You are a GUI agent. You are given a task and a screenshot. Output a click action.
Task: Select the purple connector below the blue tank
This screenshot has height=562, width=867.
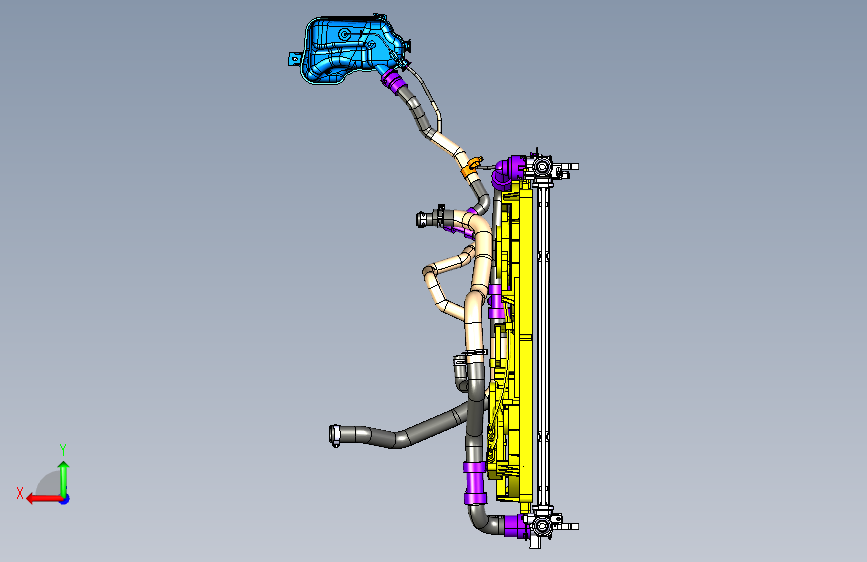[x=393, y=81]
